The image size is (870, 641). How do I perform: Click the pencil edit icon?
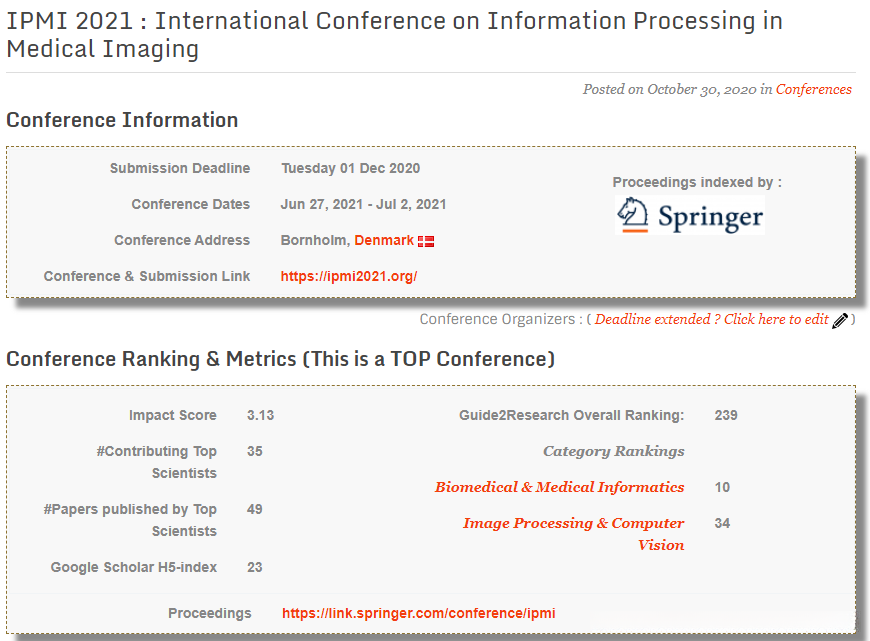point(840,320)
